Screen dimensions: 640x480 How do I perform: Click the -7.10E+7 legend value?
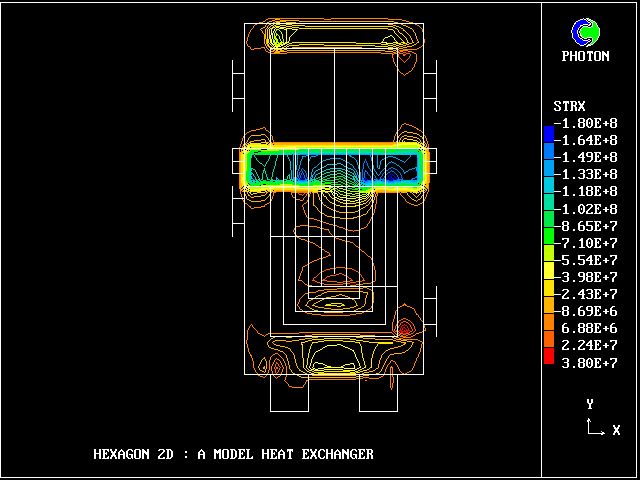coord(588,243)
